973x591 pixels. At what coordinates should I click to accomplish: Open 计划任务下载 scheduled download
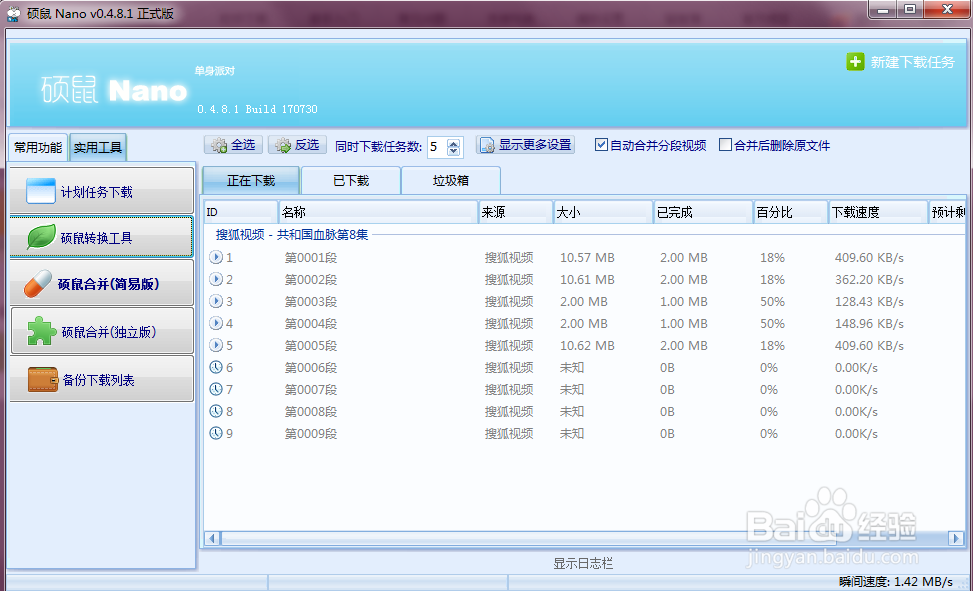point(102,191)
